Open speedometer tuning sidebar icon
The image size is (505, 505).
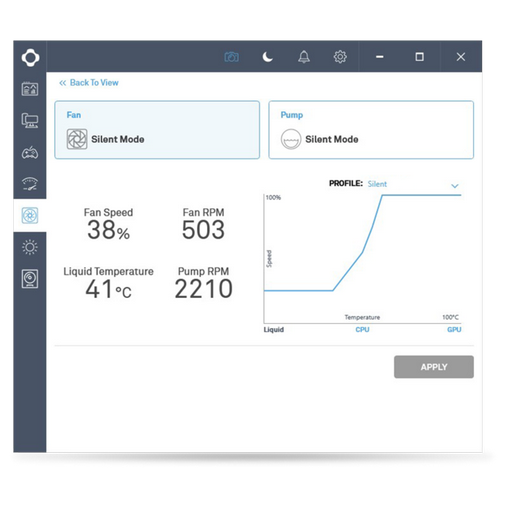[30, 183]
